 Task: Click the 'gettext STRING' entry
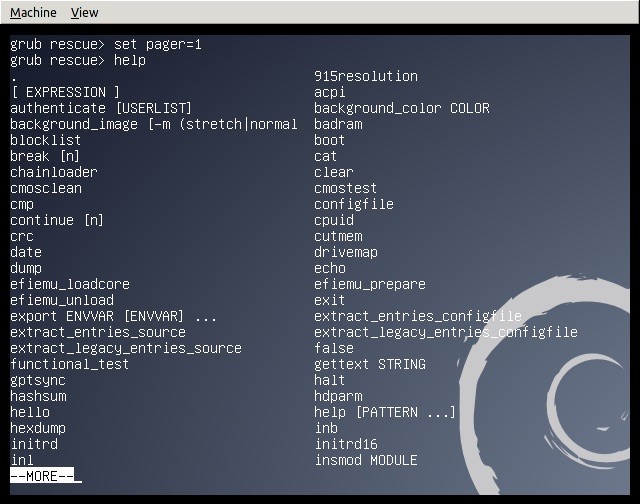370,364
